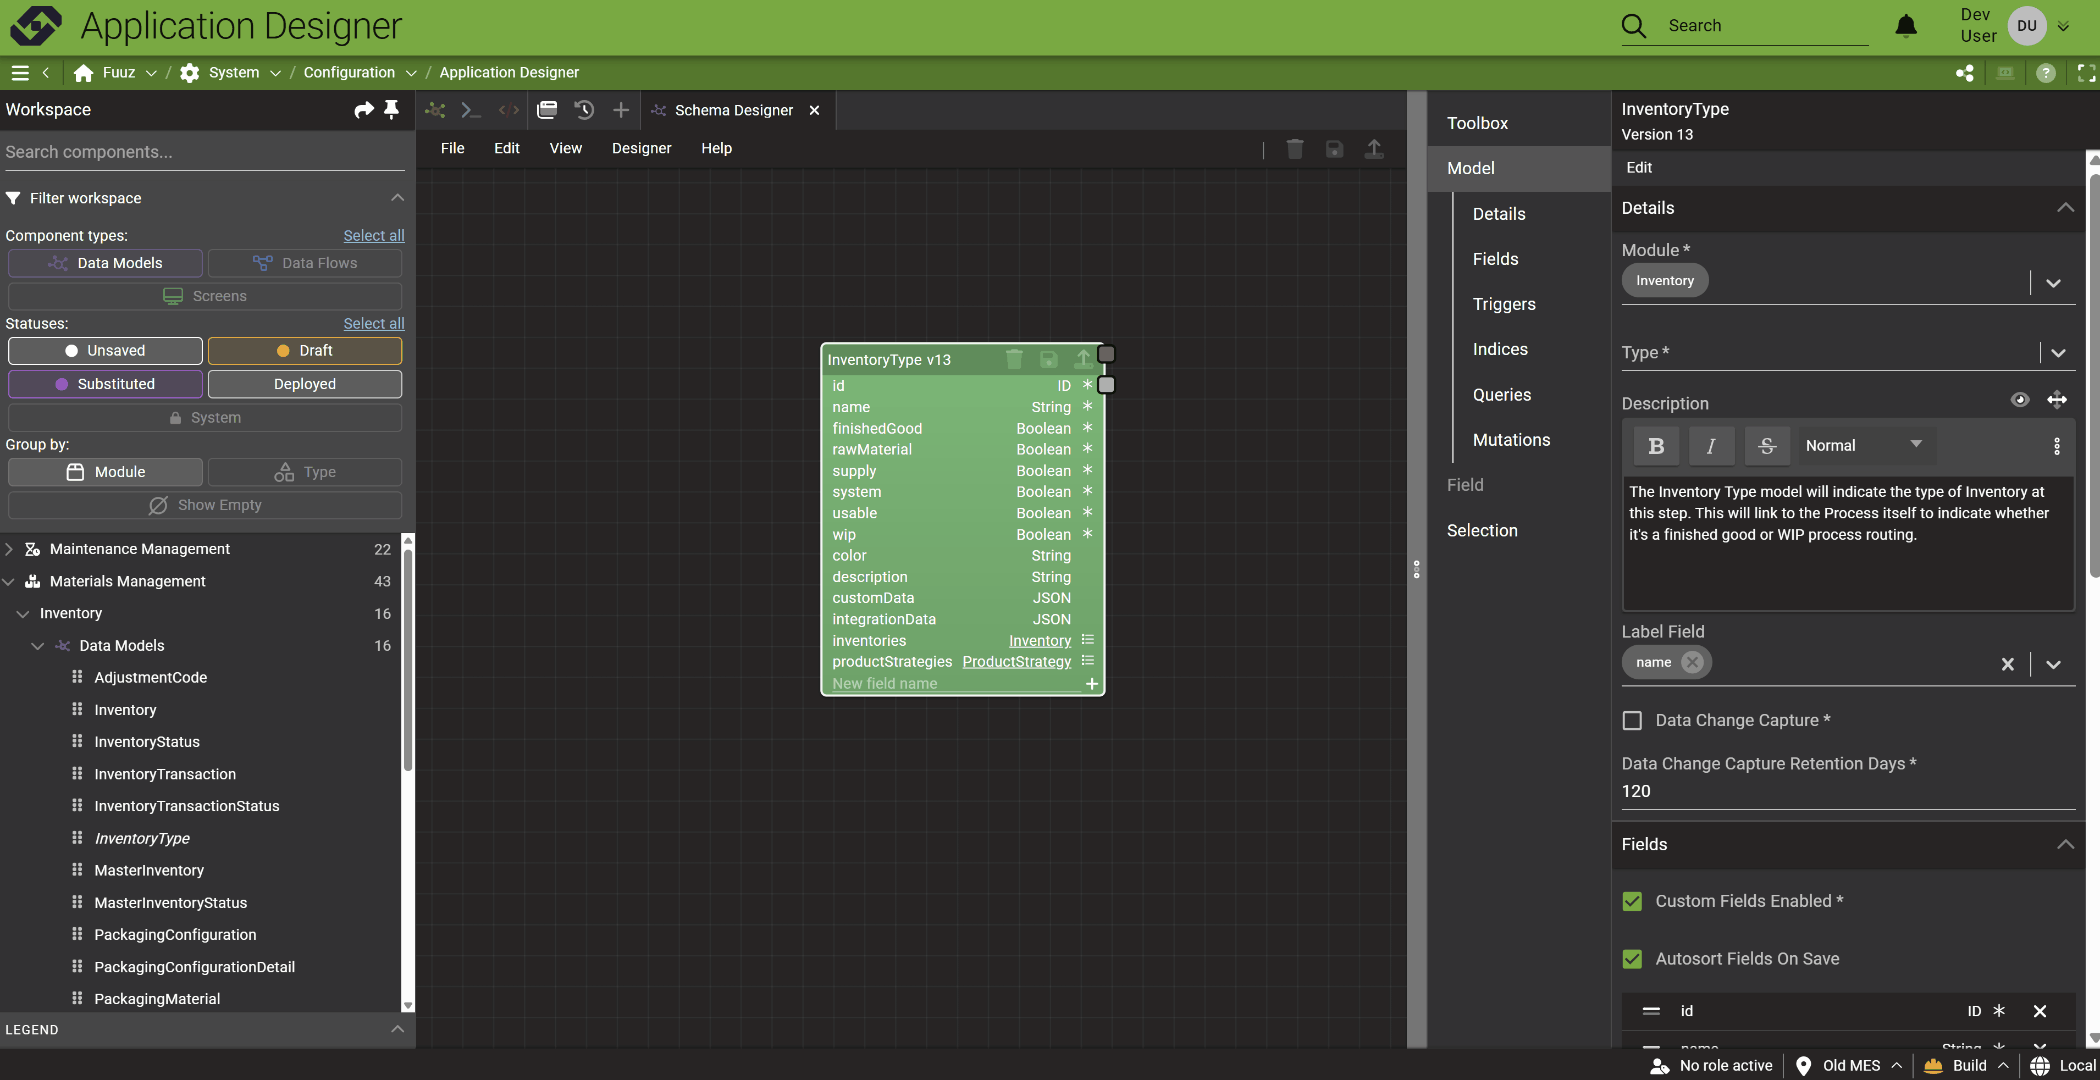Toggle the Deployed status filter button
Image resolution: width=2100 pixels, height=1080 pixels.
coord(305,384)
